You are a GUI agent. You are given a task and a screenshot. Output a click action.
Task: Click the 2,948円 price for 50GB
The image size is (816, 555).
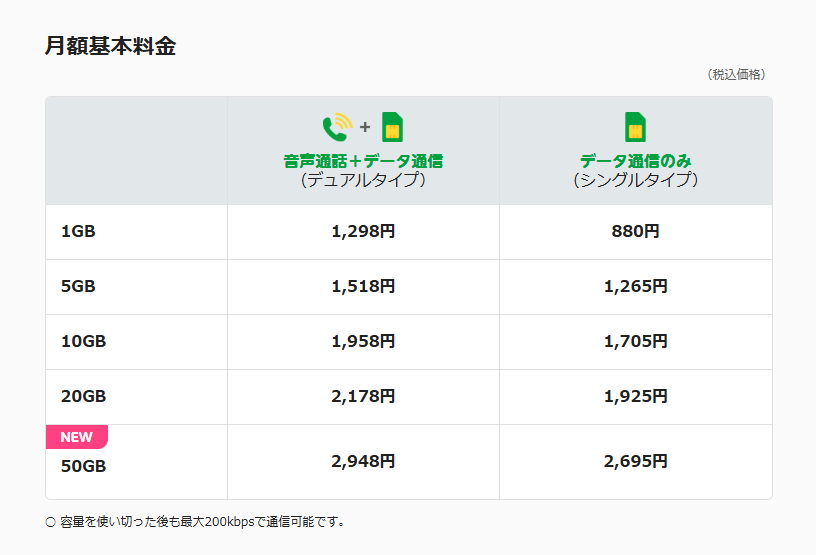(363, 462)
